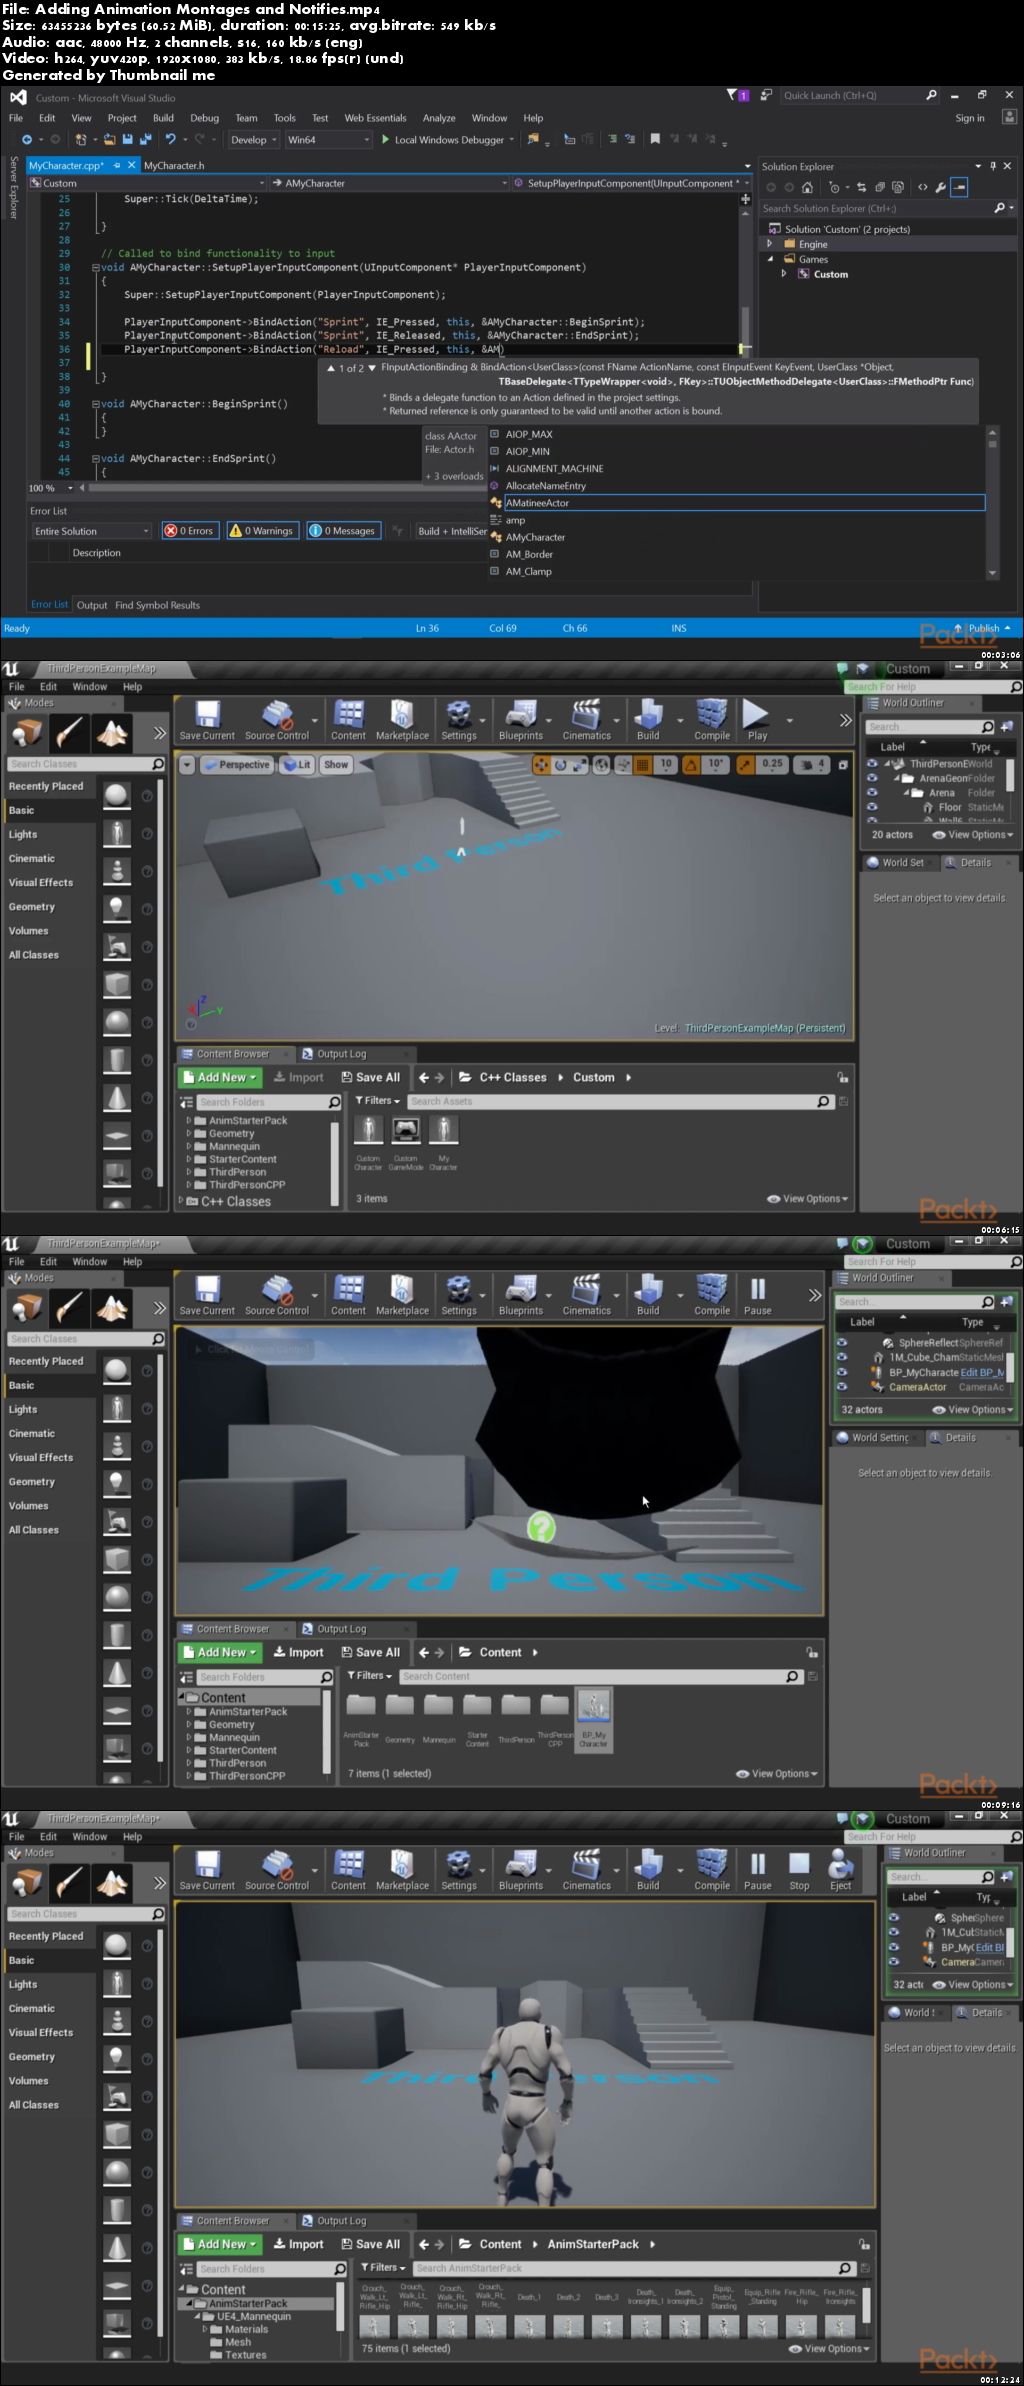This screenshot has width=1024, height=2386.
Task: Toggle visibility of Arena folder in first World Outliner
Action: [872, 793]
